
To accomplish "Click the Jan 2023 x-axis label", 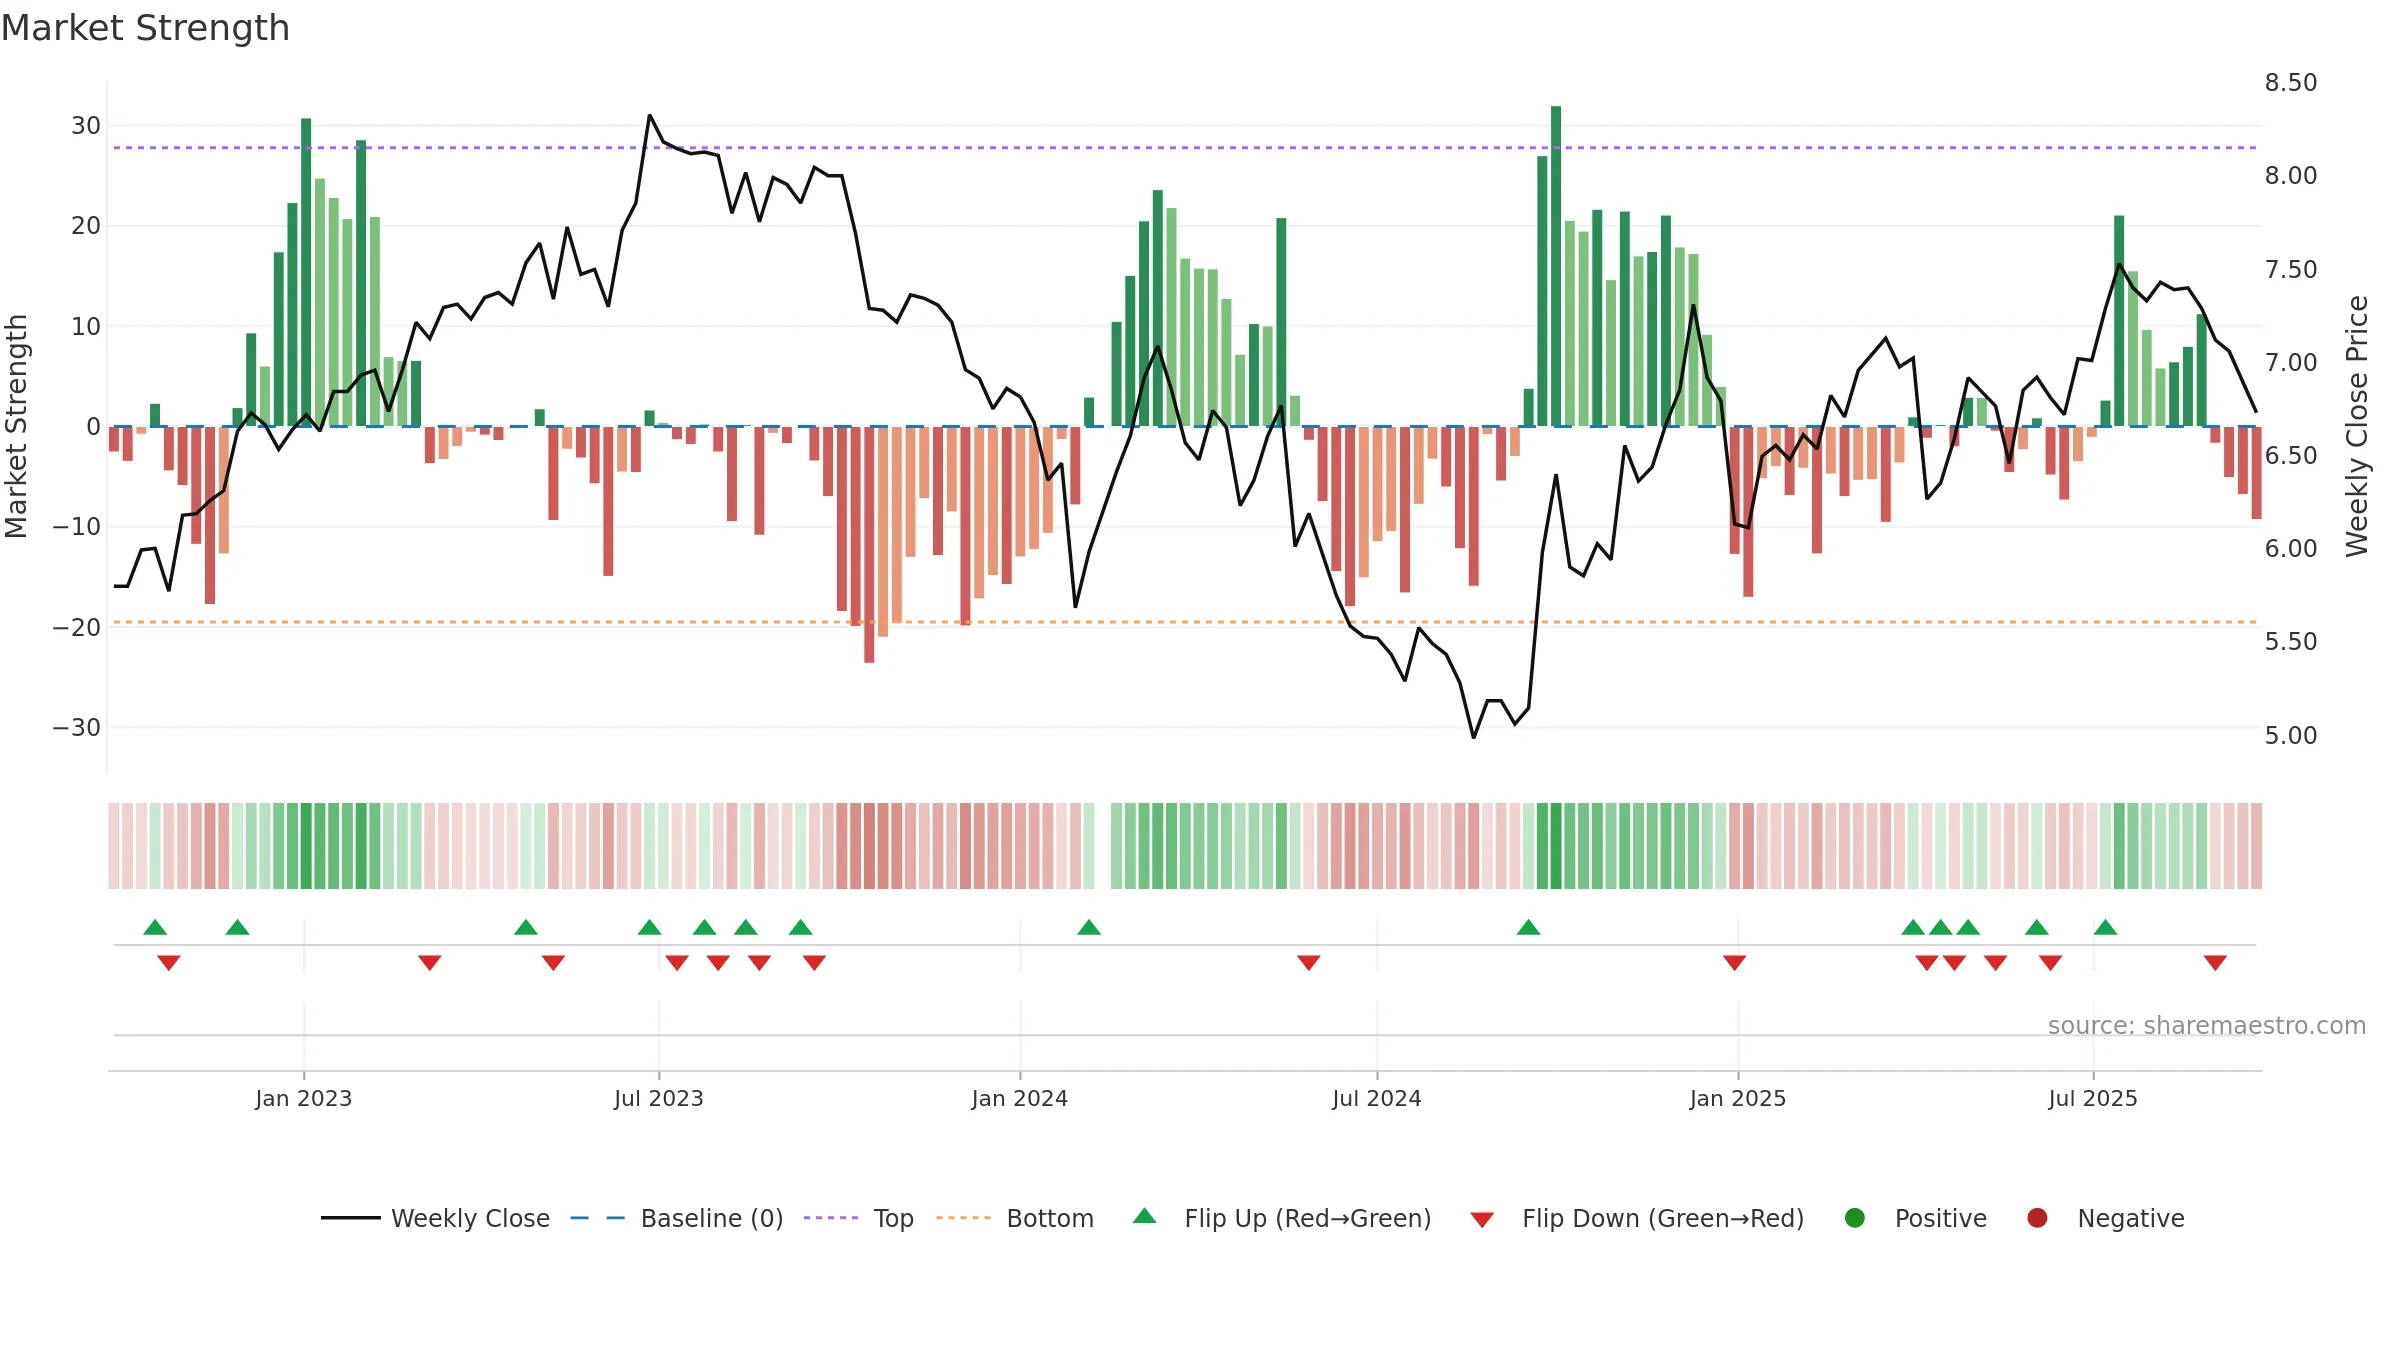I will coord(304,1098).
